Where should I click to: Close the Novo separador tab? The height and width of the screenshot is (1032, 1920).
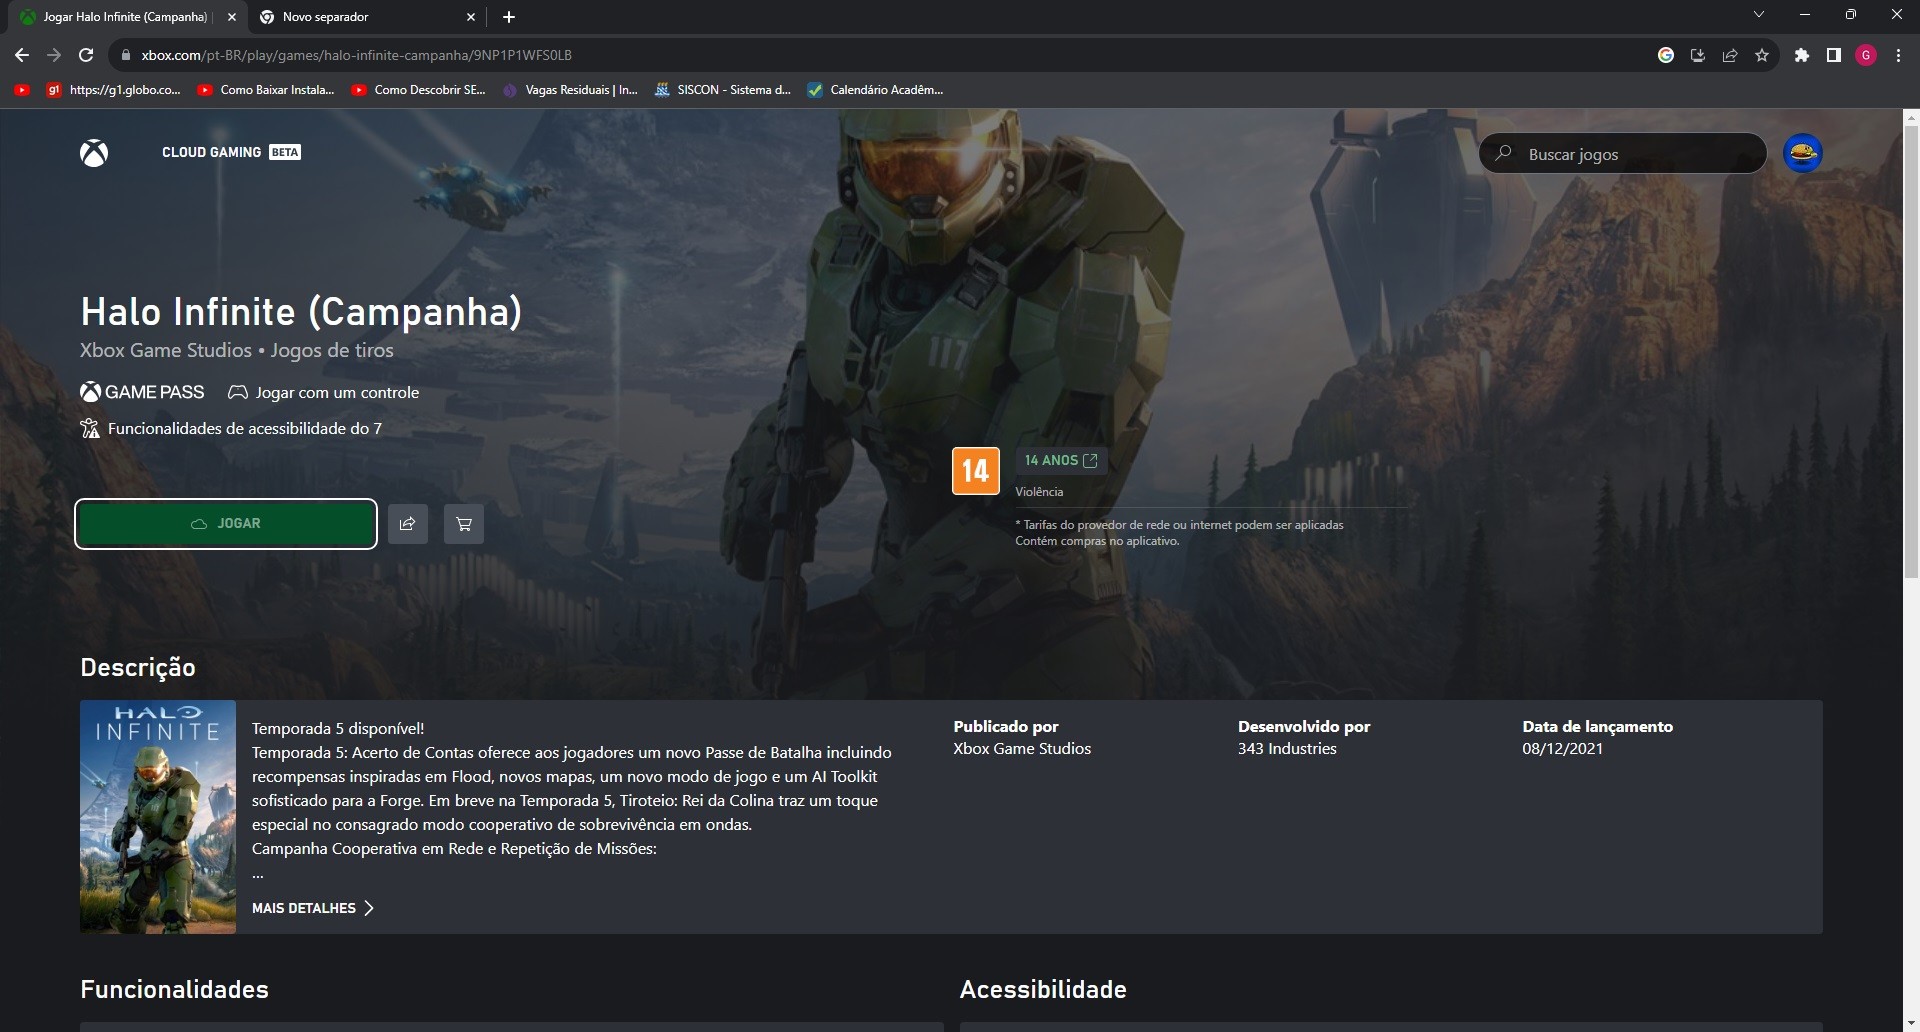point(471,17)
